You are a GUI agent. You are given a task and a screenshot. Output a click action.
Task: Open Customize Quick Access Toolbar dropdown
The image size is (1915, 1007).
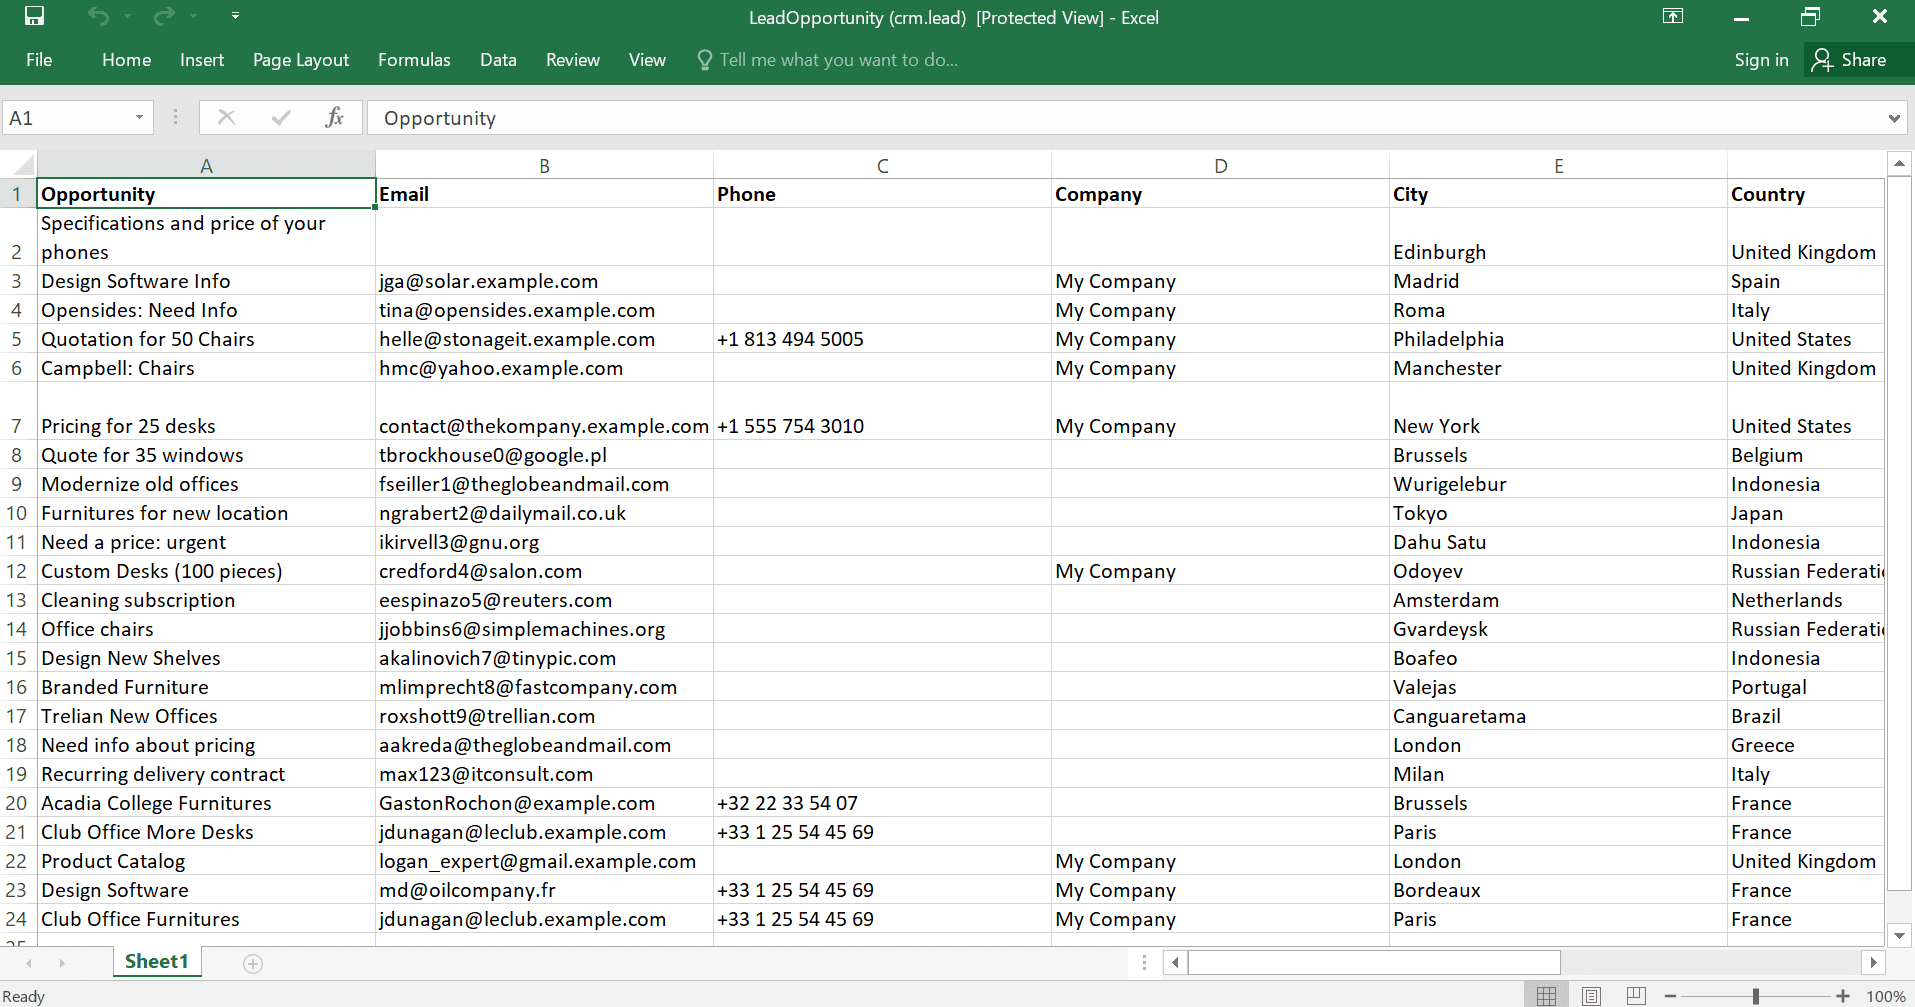pos(235,16)
